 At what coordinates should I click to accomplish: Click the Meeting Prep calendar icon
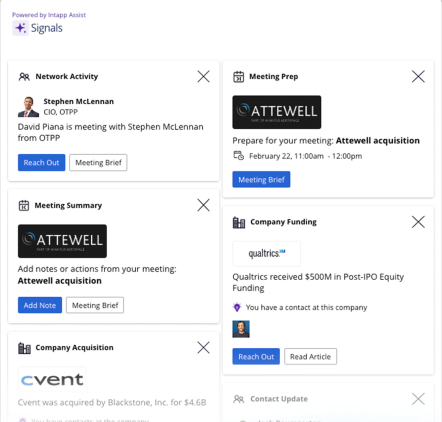tap(238, 77)
